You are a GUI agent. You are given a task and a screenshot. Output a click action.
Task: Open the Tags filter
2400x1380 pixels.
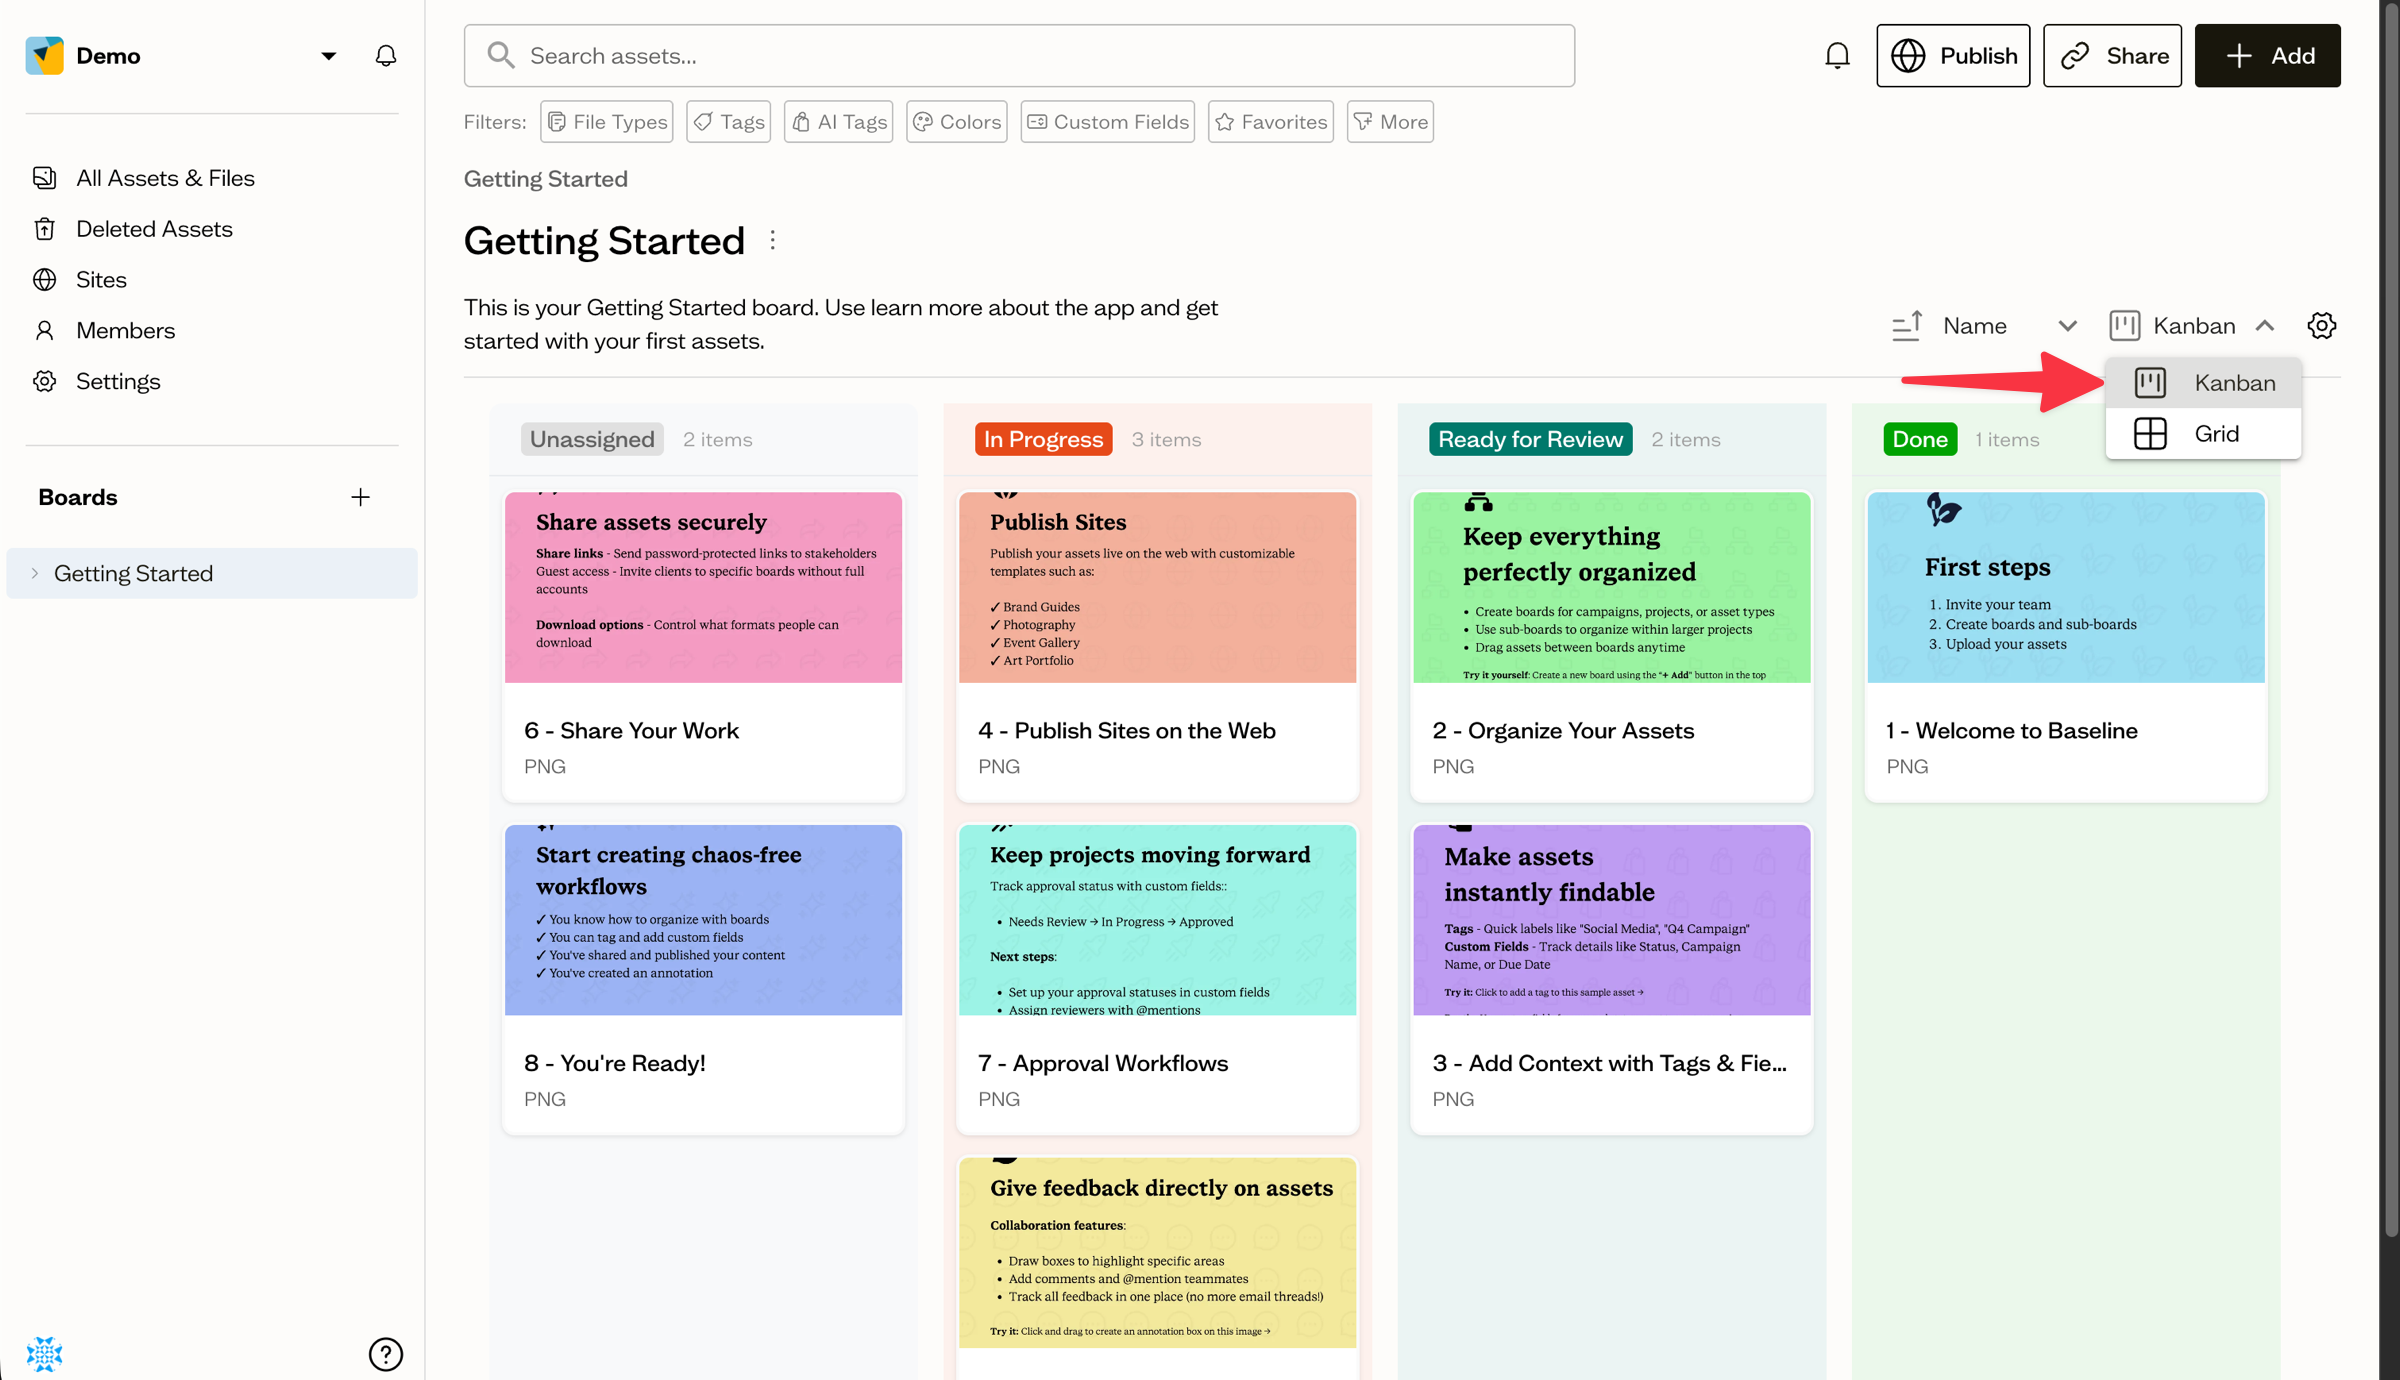click(x=729, y=122)
